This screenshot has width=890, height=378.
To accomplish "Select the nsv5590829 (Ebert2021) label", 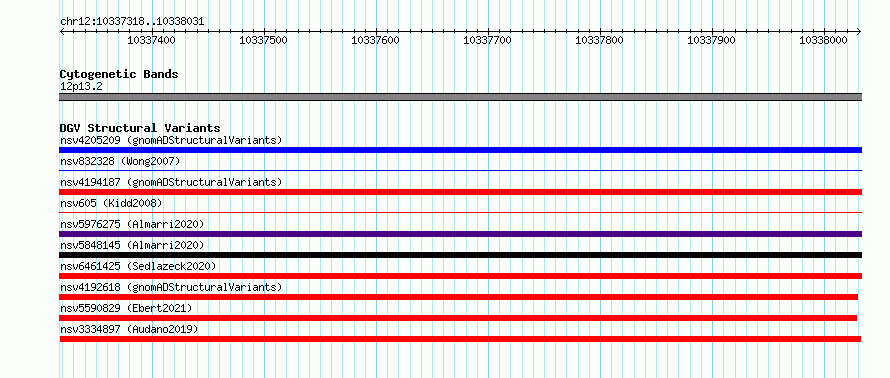I will tap(126, 308).
